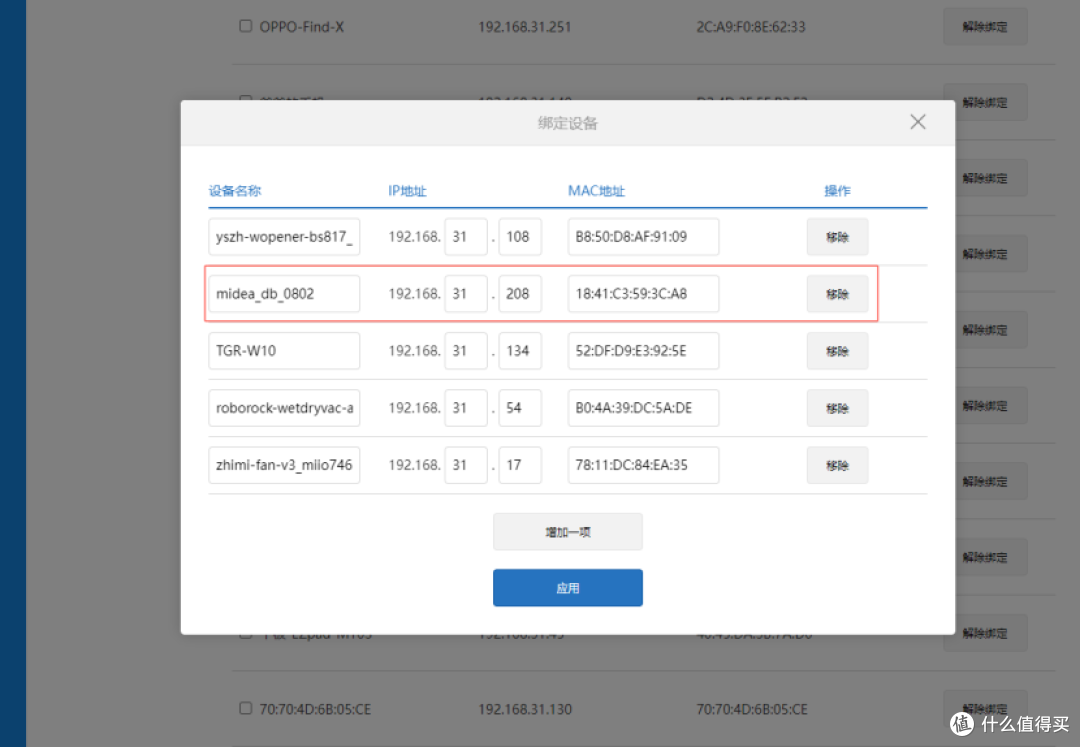Image resolution: width=1080 pixels, height=747 pixels.
Task: Click 设备名称 column header
Action: click(x=235, y=191)
